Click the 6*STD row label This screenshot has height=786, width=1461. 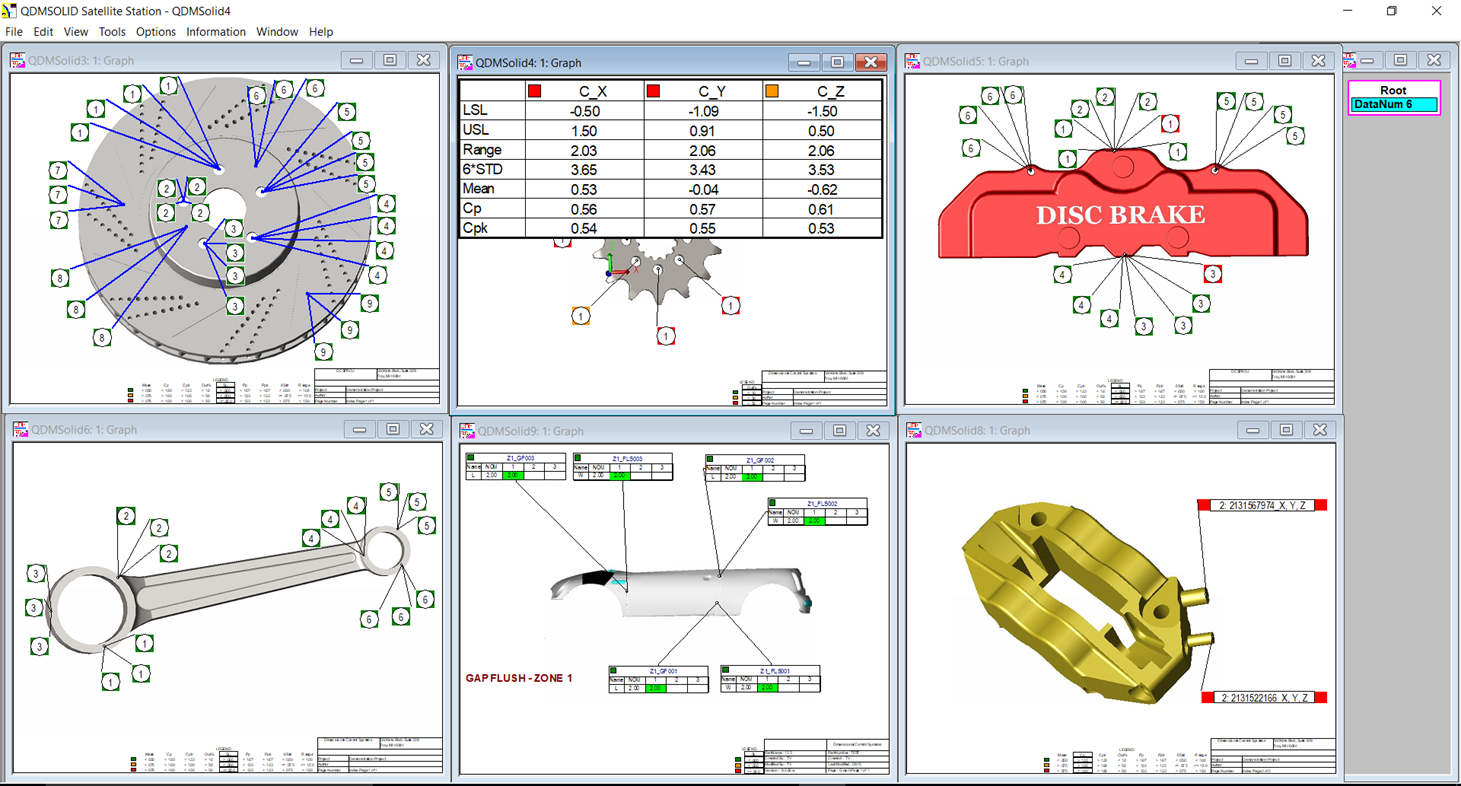(x=482, y=169)
